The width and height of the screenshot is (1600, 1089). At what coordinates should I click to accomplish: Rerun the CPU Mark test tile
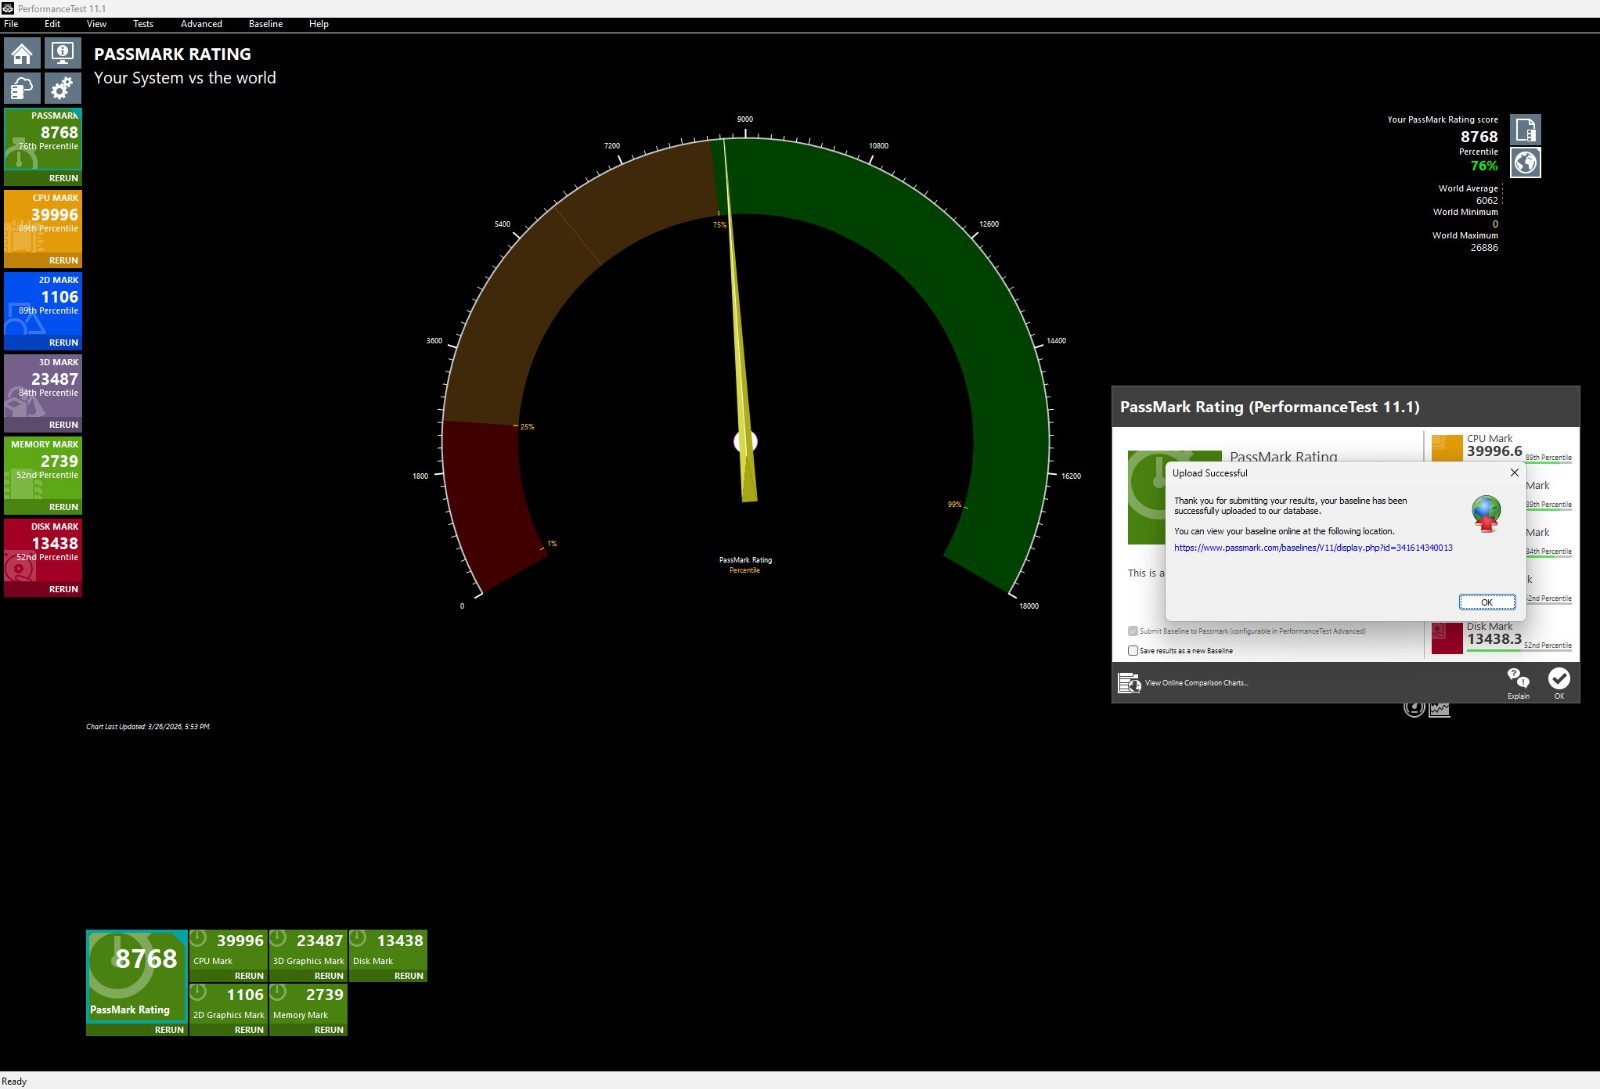coord(63,260)
